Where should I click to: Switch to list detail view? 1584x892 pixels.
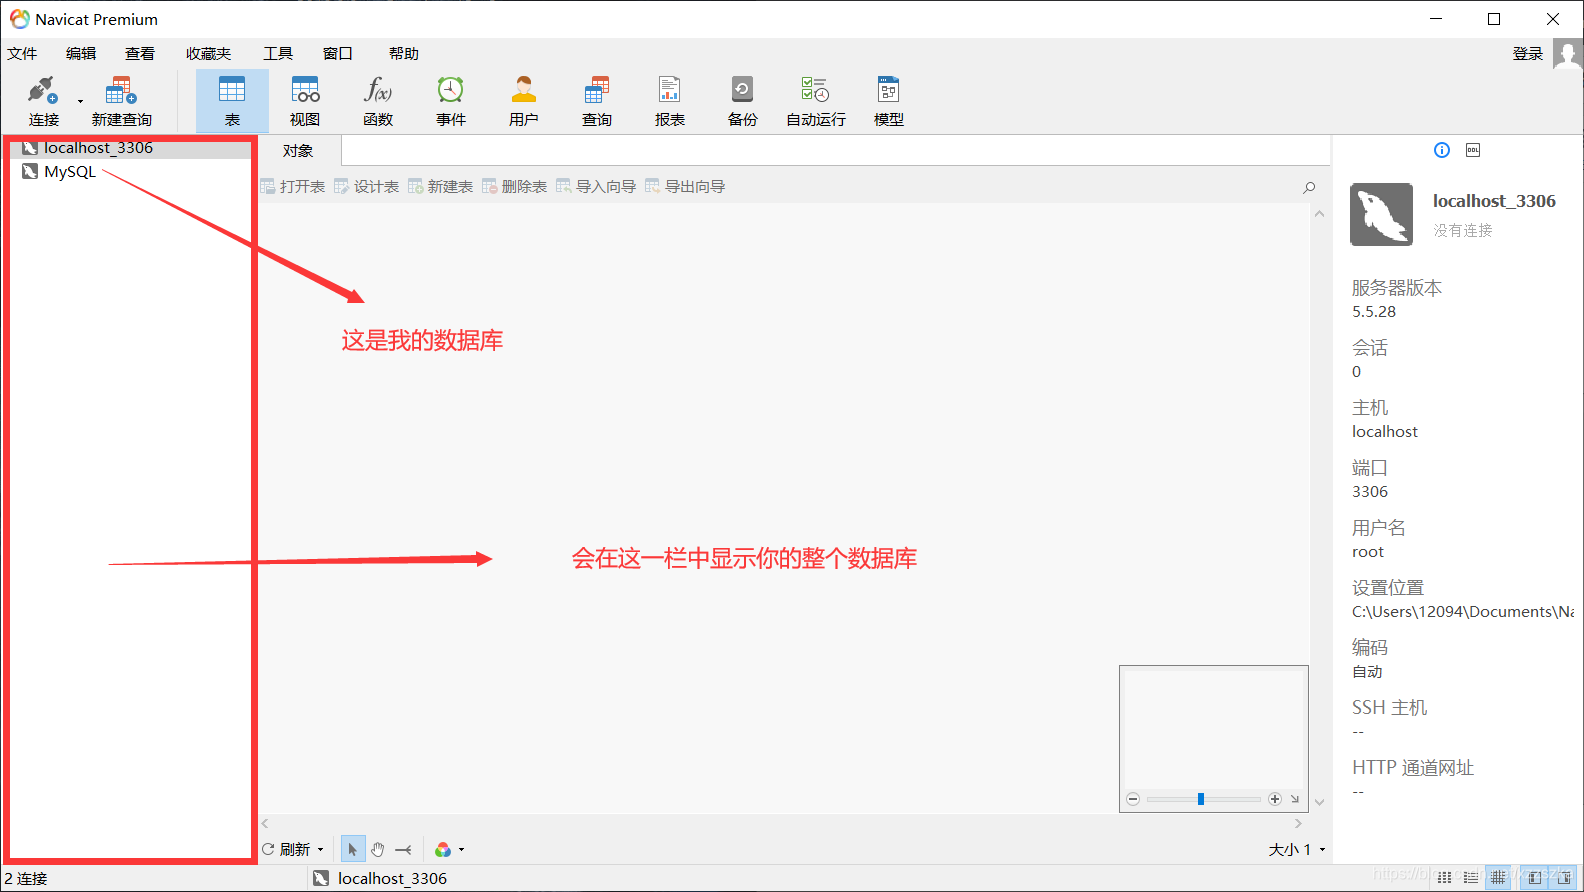point(1471,878)
